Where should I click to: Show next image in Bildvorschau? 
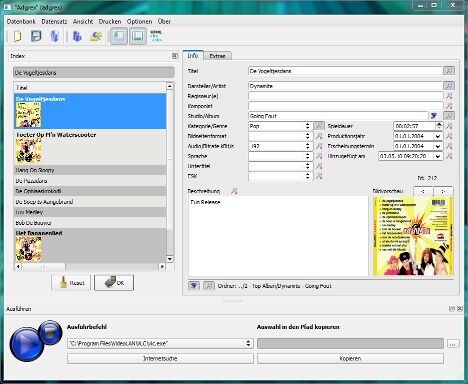point(443,191)
